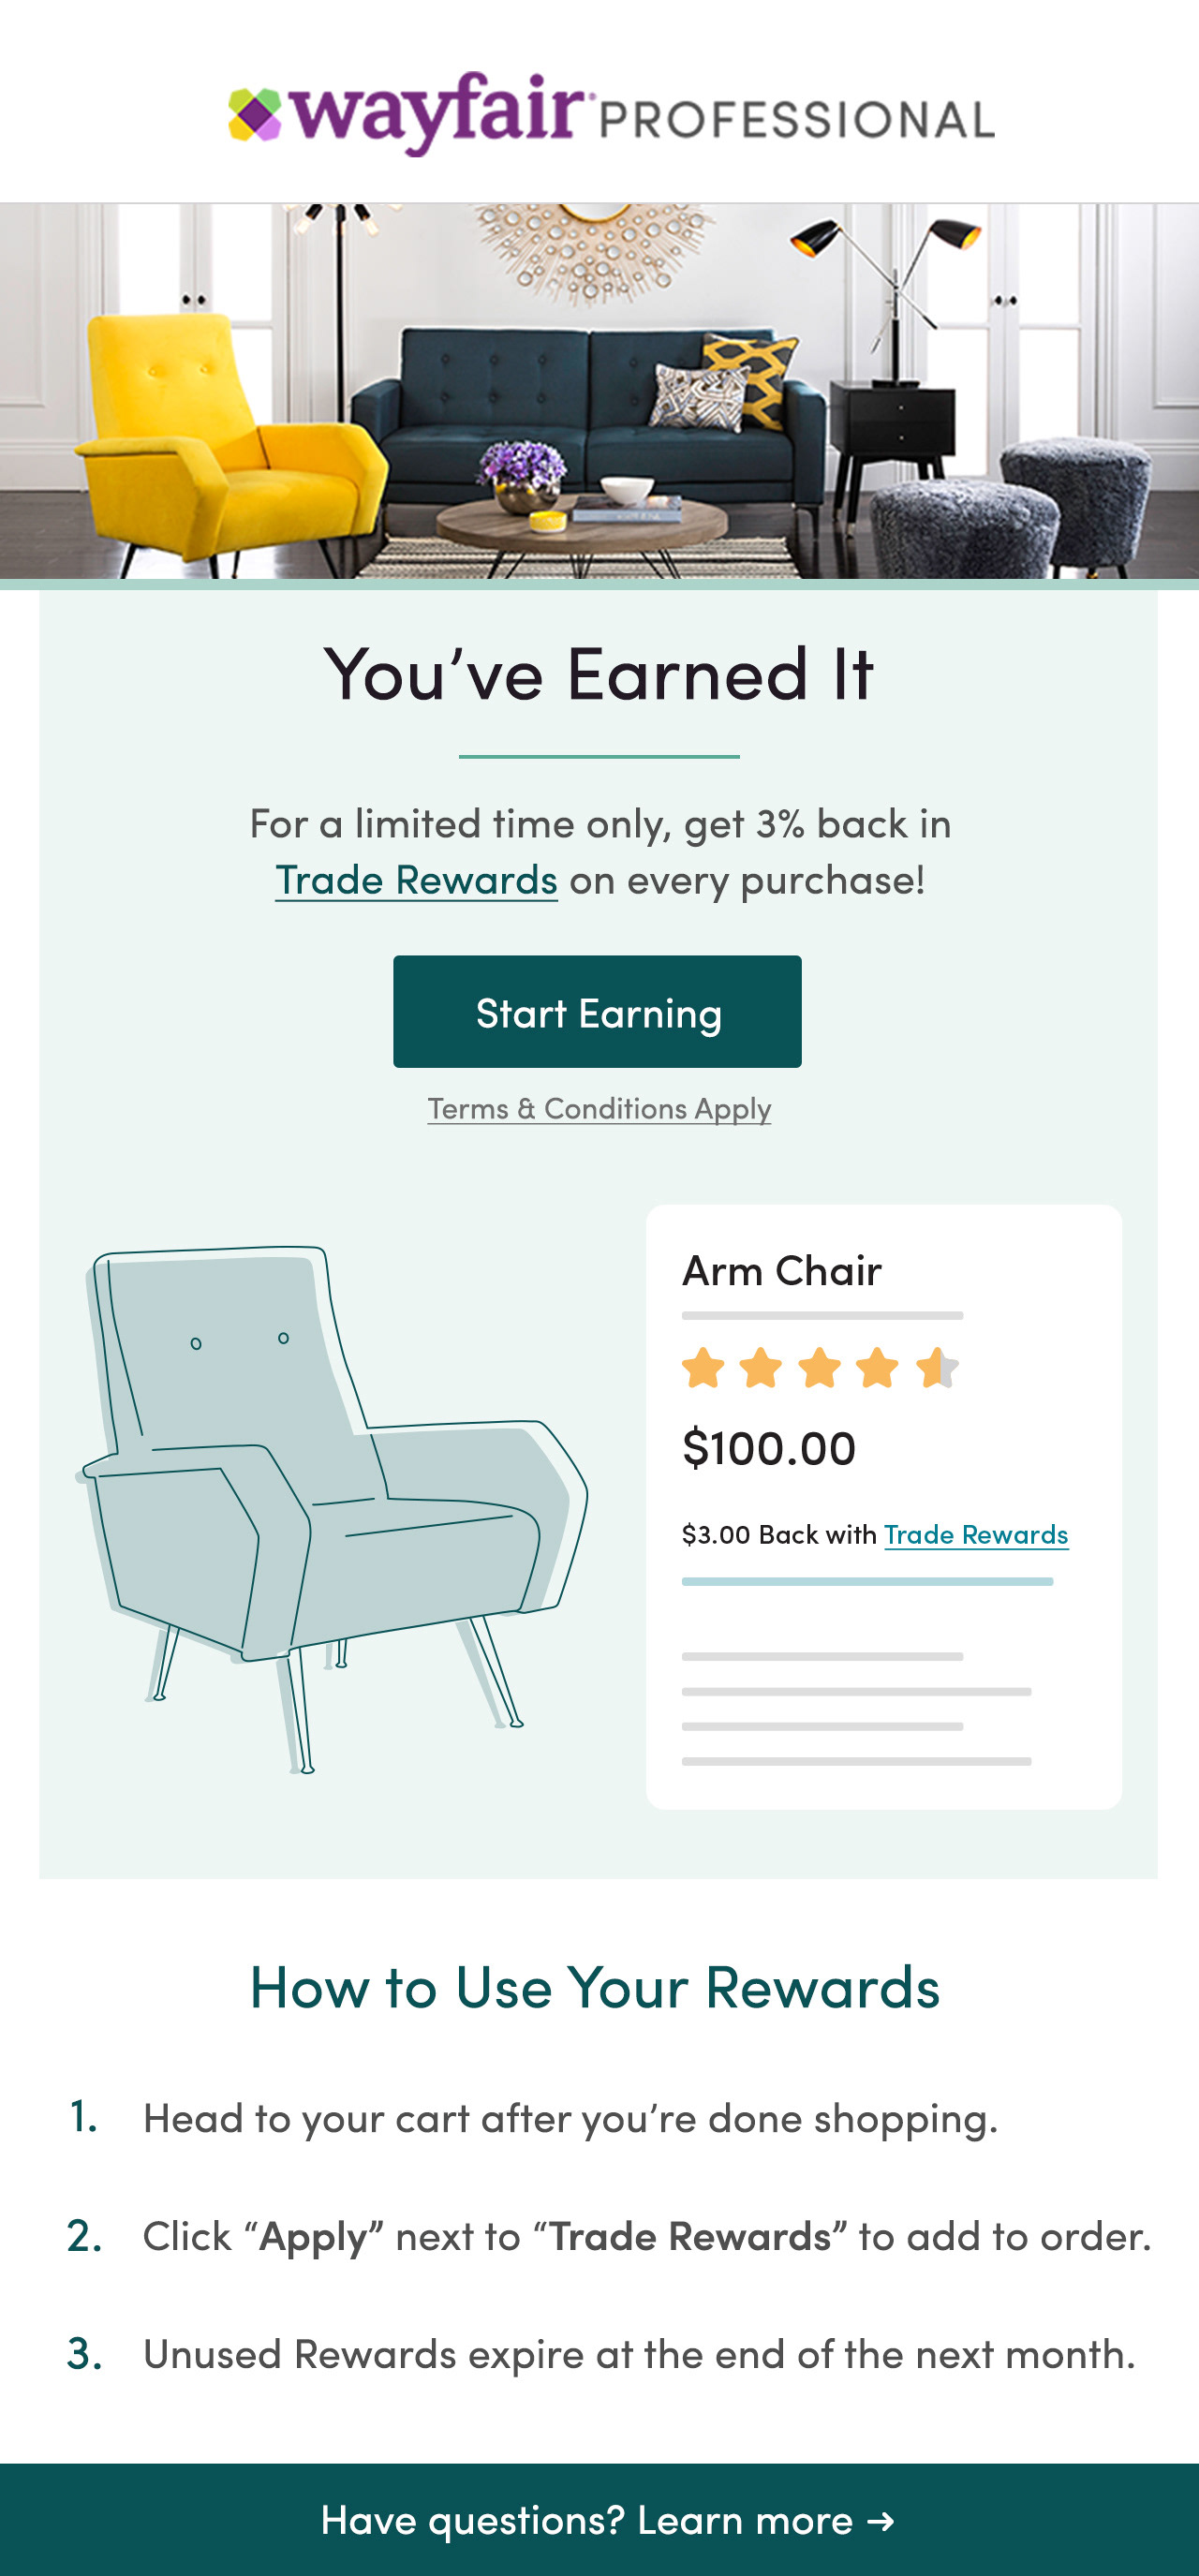Click the How to Use Your Rewards heading
This screenshot has width=1199, height=2576.
(x=595, y=1986)
